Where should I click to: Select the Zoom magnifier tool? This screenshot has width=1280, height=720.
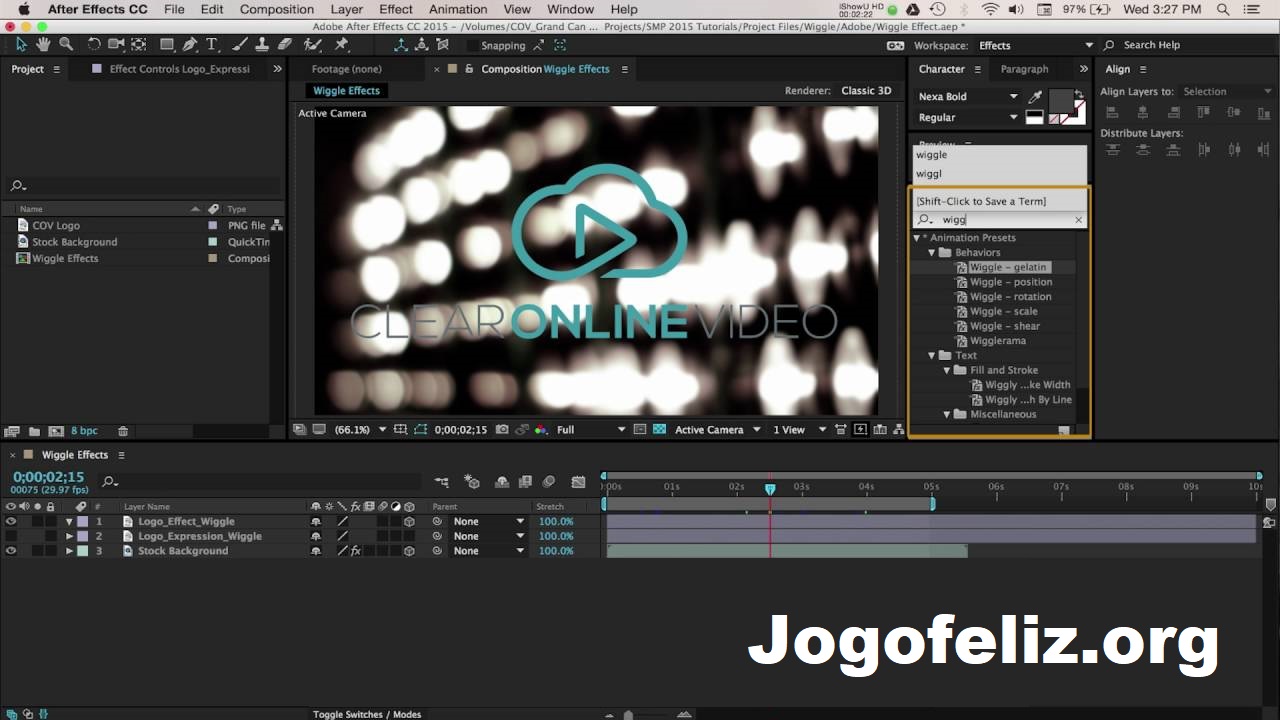(x=66, y=45)
